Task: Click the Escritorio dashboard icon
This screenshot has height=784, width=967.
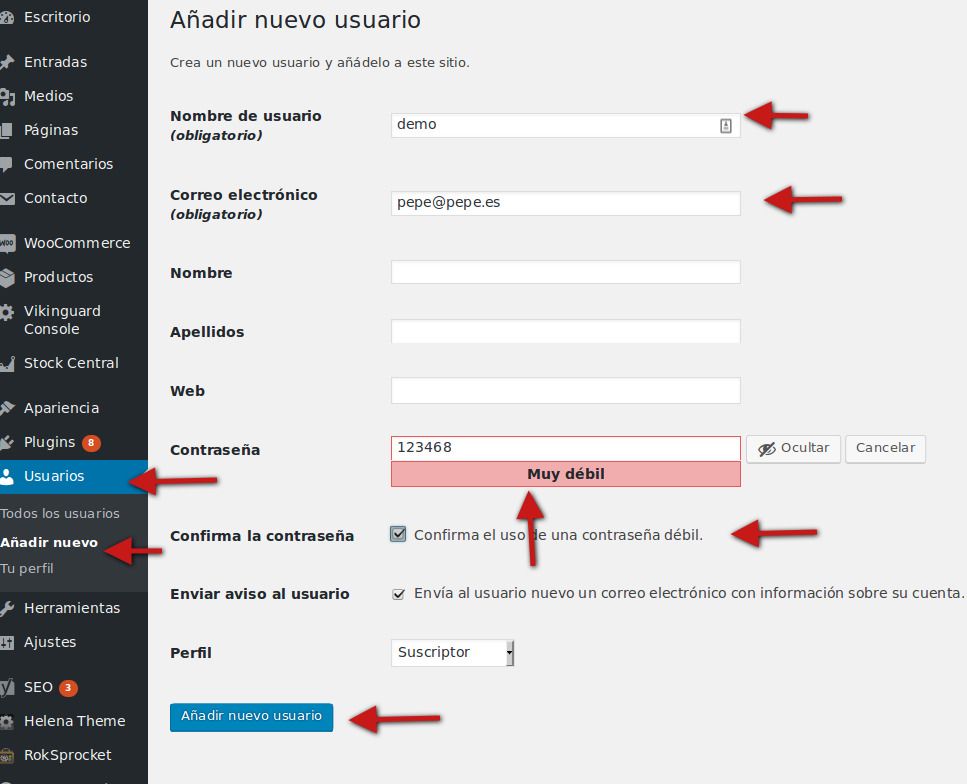Action: click(x=7, y=17)
